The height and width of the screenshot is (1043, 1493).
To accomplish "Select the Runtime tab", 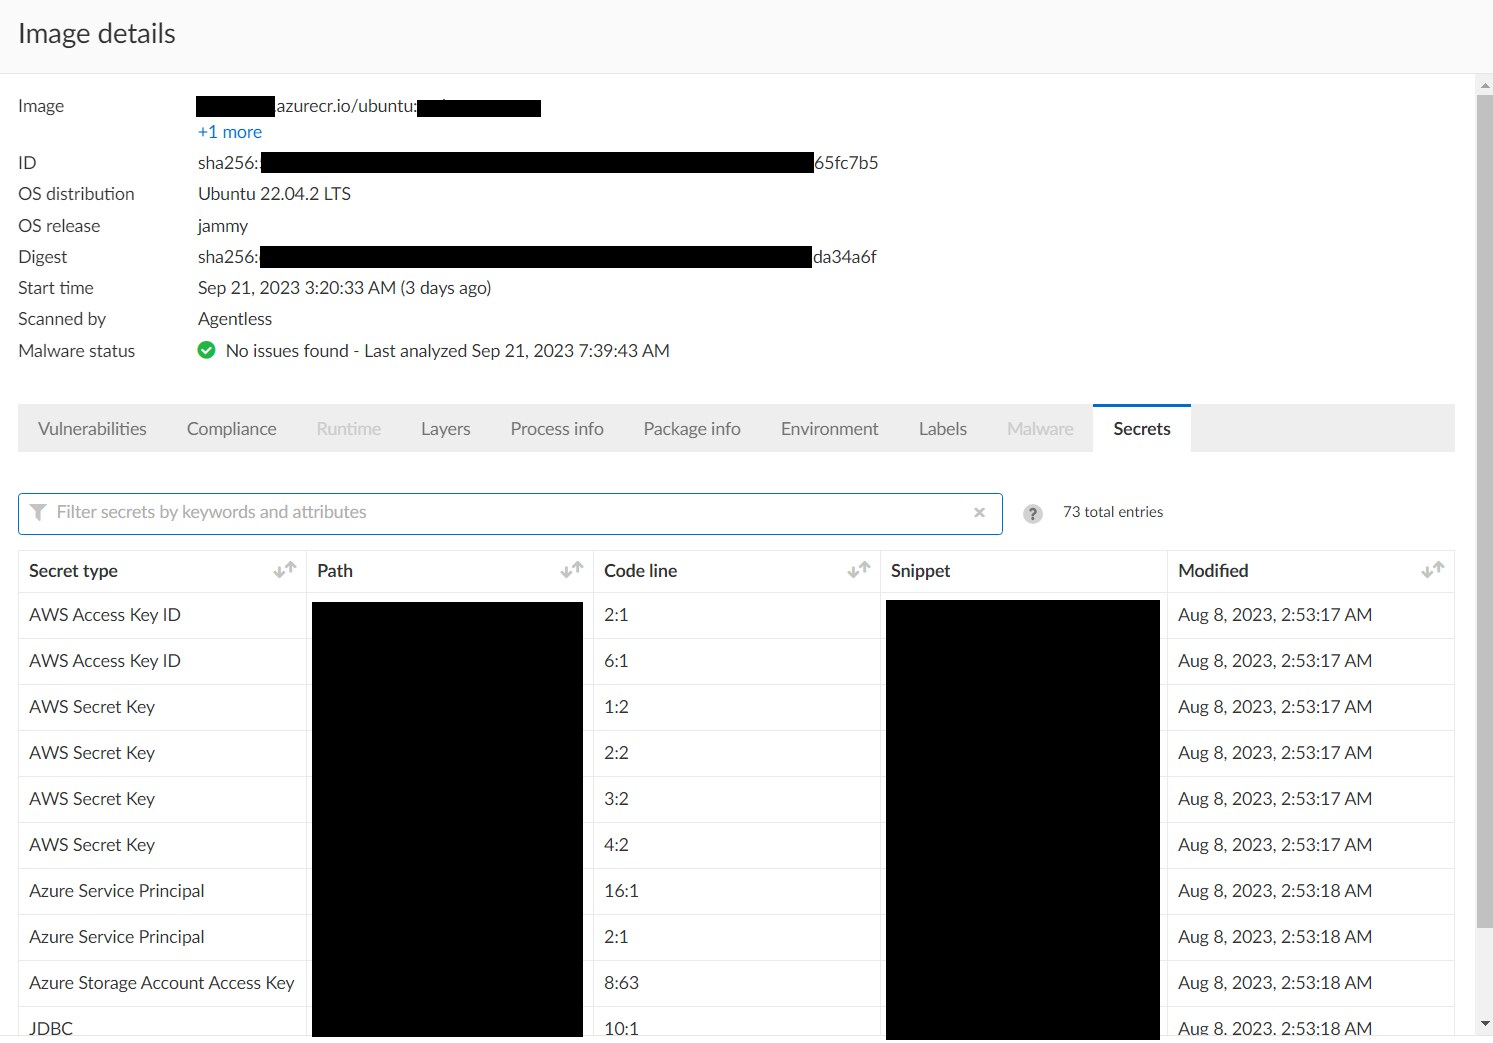I will 349,429.
